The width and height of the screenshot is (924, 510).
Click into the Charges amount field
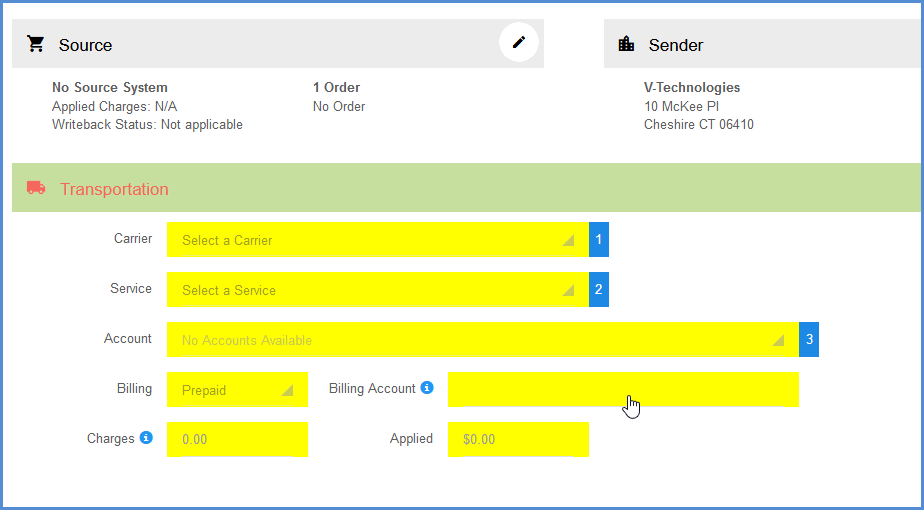pos(237,439)
